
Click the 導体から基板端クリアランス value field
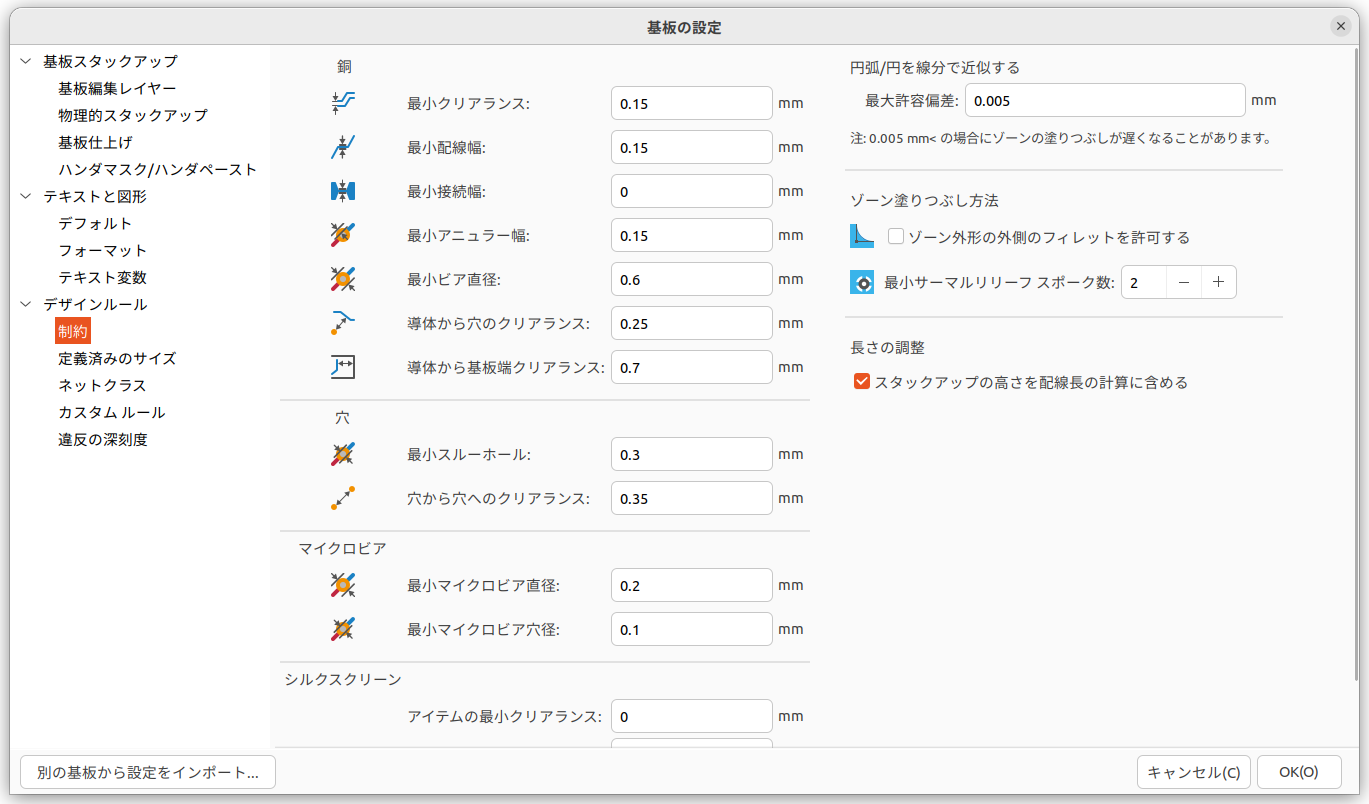click(x=692, y=367)
